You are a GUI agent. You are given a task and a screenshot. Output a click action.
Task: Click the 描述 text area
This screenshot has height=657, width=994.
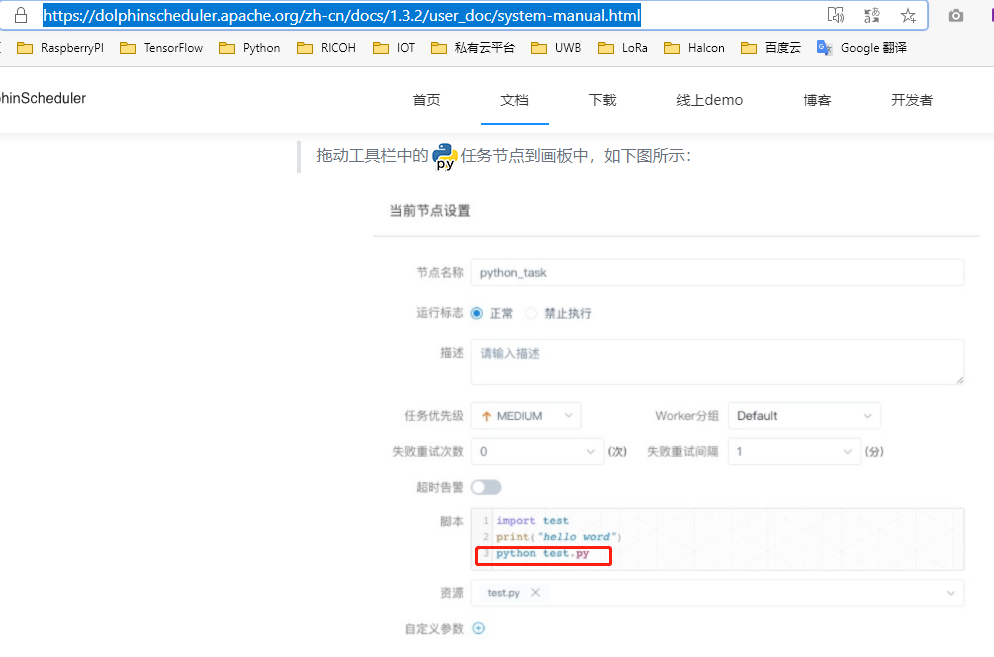(717, 361)
